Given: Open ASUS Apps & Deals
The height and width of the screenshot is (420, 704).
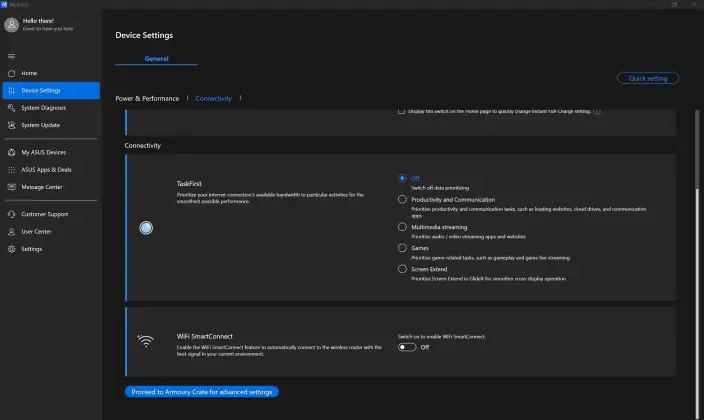Looking at the screenshot, I should click(x=51, y=170).
